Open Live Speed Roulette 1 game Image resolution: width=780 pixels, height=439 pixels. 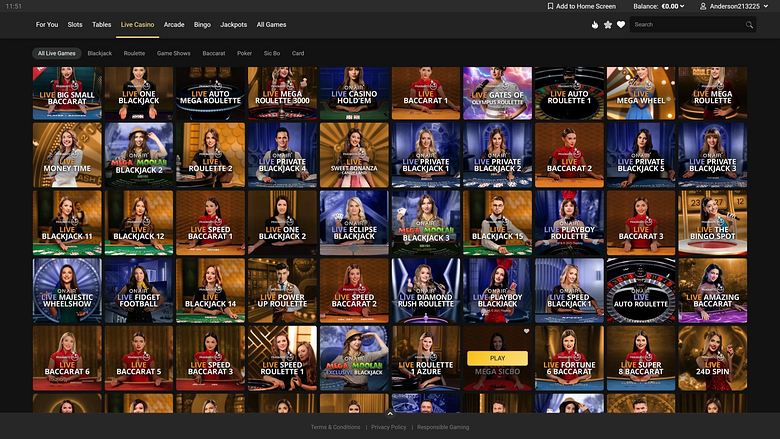coord(282,358)
